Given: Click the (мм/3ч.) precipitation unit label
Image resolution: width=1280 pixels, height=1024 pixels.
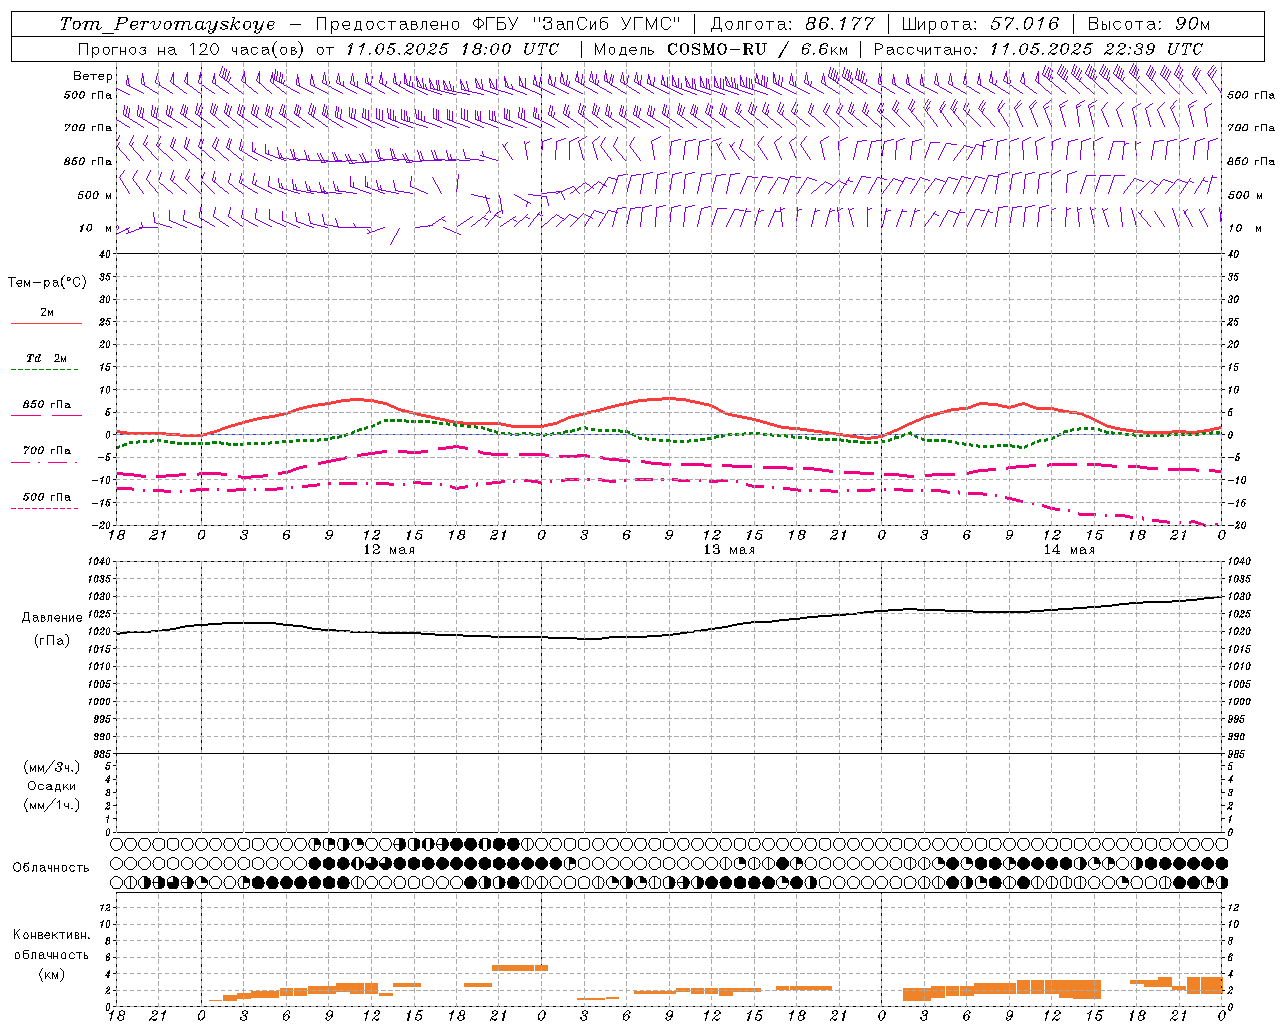Looking at the screenshot, I should (x=51, y=767).
